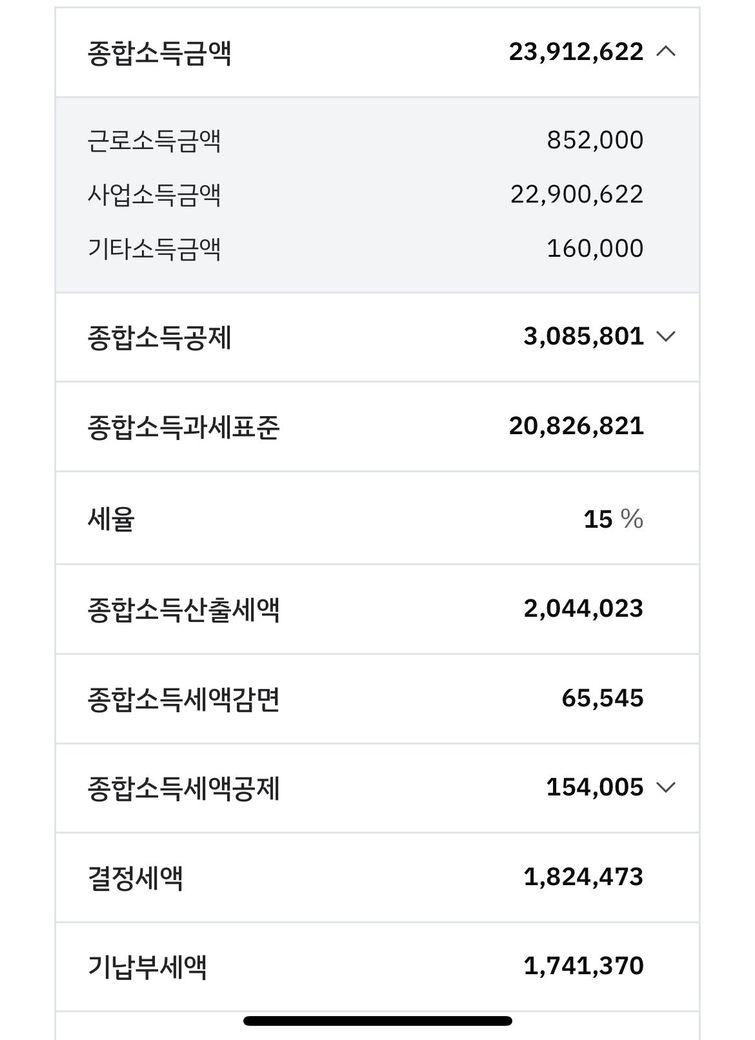755x1040 pixels.
Task: Collapse the 종합소득금액 section chevron
Action: [666, 52]
